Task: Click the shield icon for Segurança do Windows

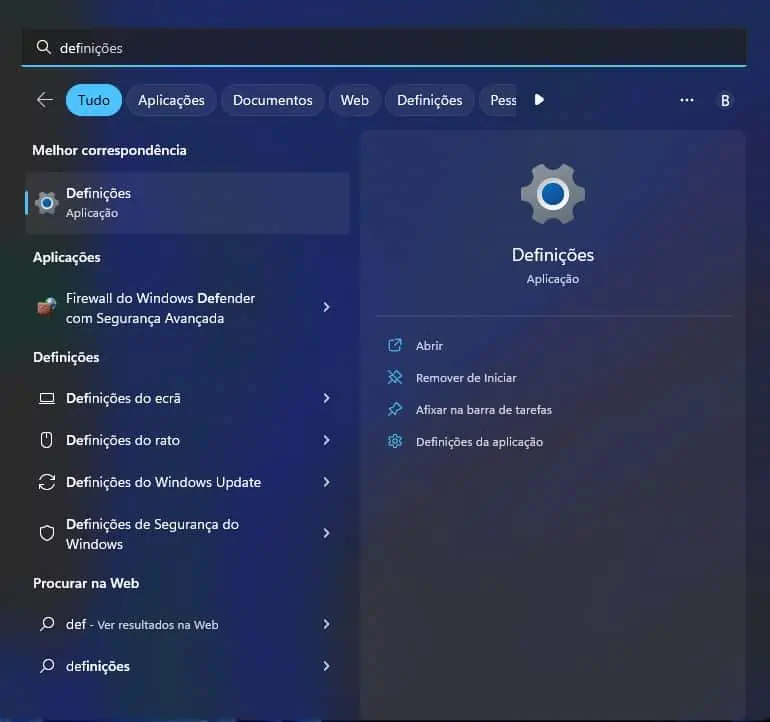Action: coord(47,533)
